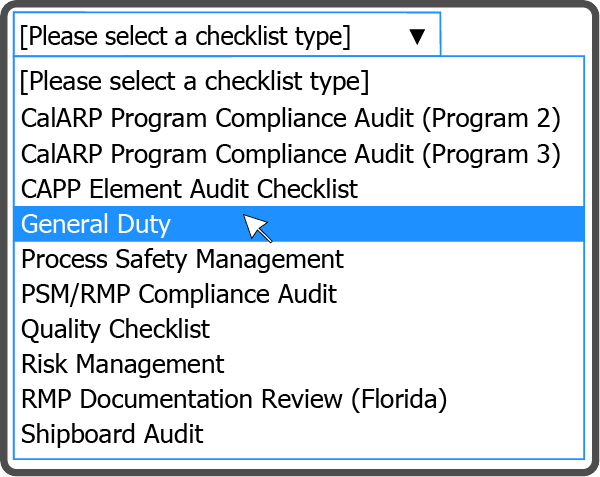The height and width of the screenshot is (477, 600).
Task: Select the placeholder option in the list
Action: [x=299, y=81]
